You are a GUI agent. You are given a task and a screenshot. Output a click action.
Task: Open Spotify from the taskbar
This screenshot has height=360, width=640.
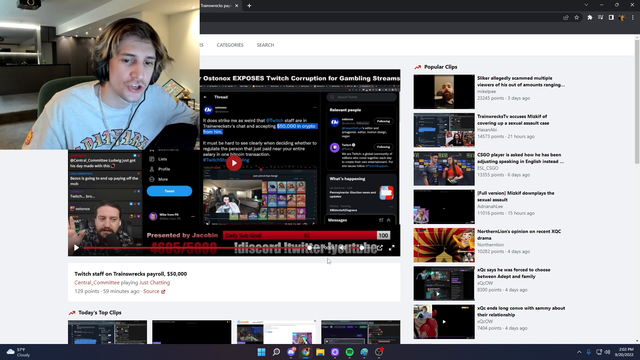pos(350,352)
